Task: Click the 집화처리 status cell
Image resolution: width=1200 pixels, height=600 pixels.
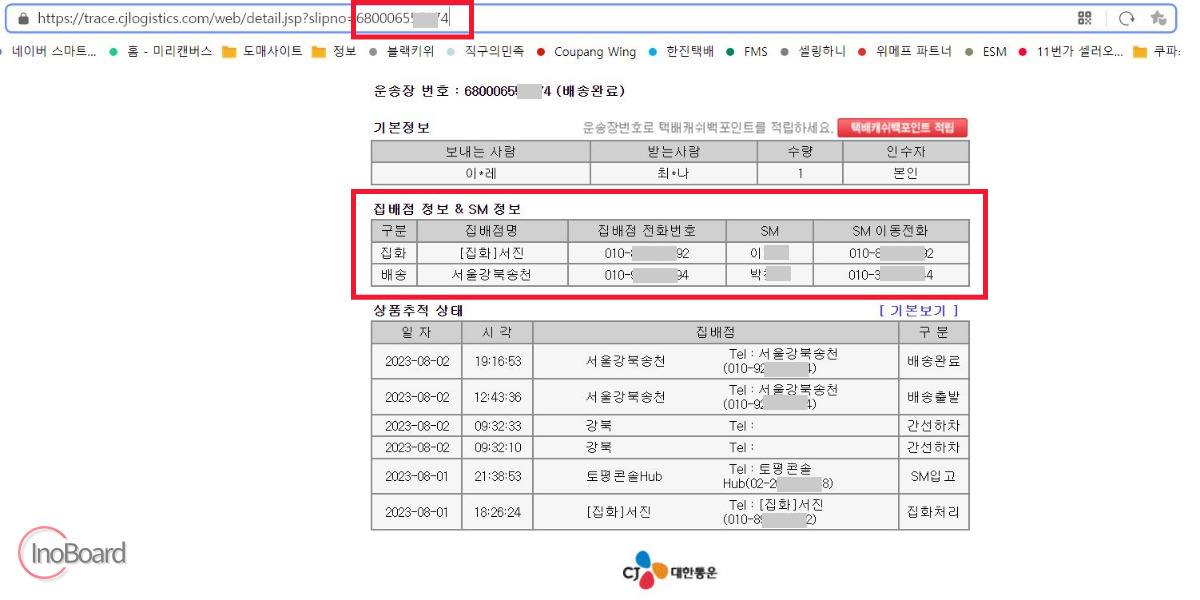Action: tap(934, 513)
